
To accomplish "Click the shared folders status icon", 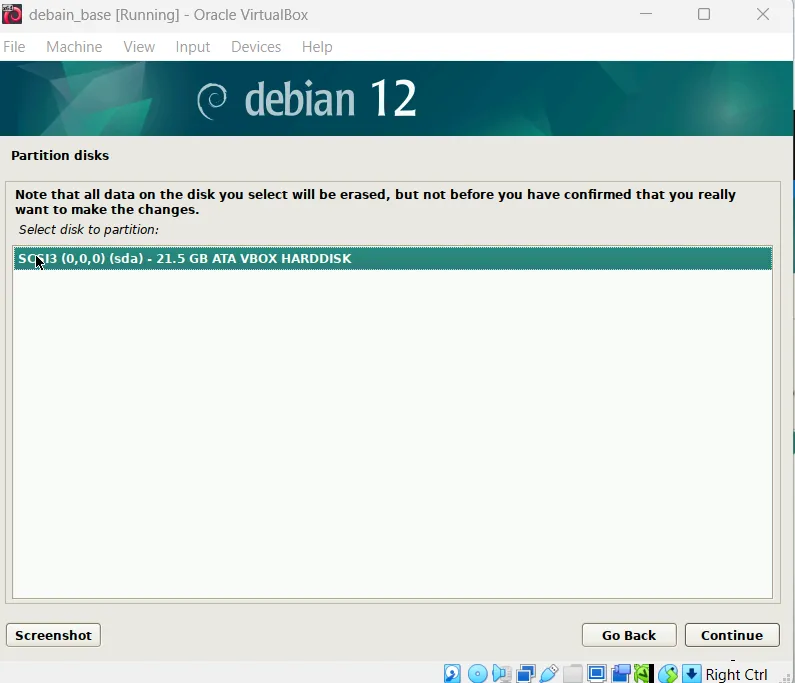I will click(x=572, y=674).
